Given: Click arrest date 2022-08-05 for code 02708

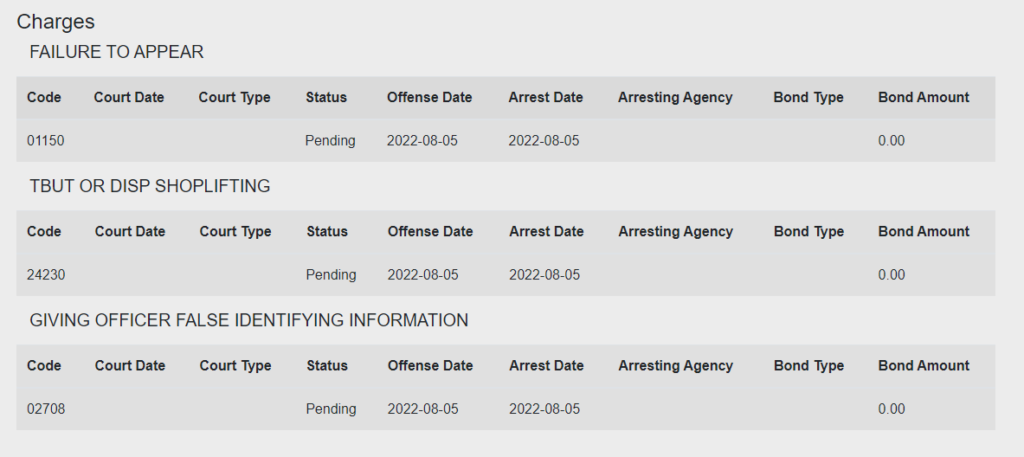Looking at the screenshot, I should pyautogui.click(x=544, y=409).
